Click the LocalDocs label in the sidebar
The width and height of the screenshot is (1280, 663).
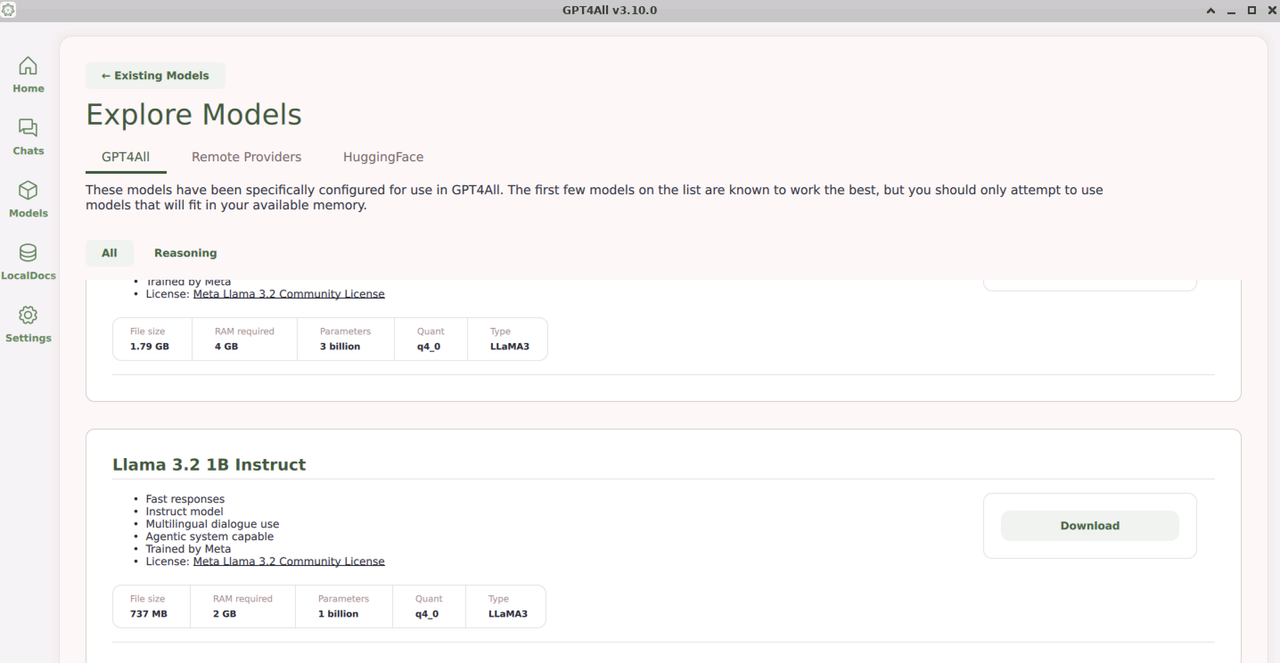[28, 275]
